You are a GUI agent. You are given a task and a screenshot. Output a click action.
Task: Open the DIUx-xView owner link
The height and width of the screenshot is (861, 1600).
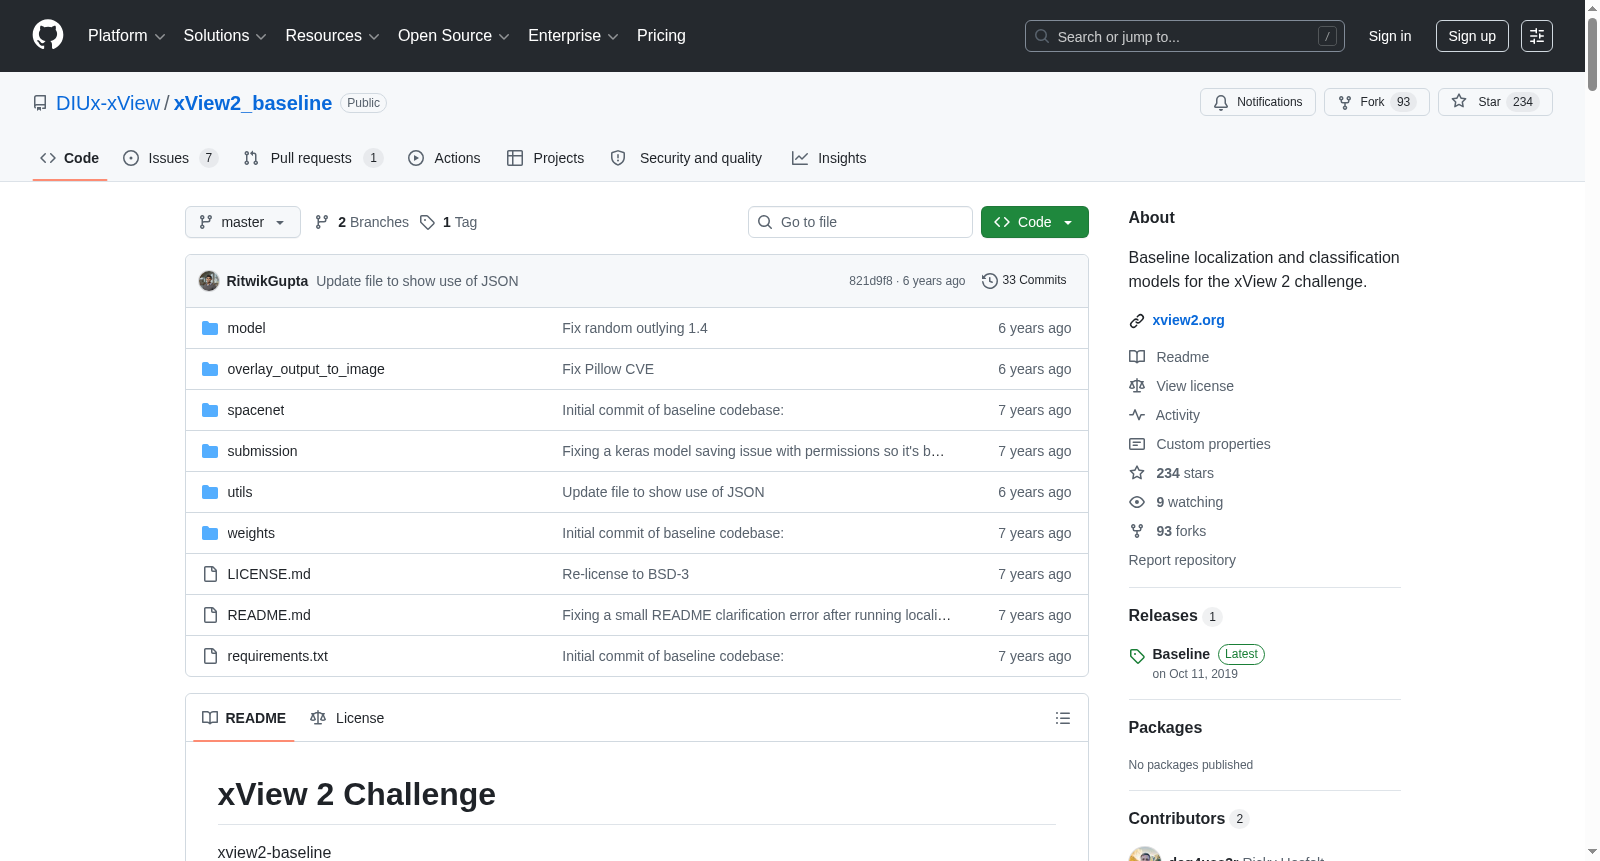(108, 103)
